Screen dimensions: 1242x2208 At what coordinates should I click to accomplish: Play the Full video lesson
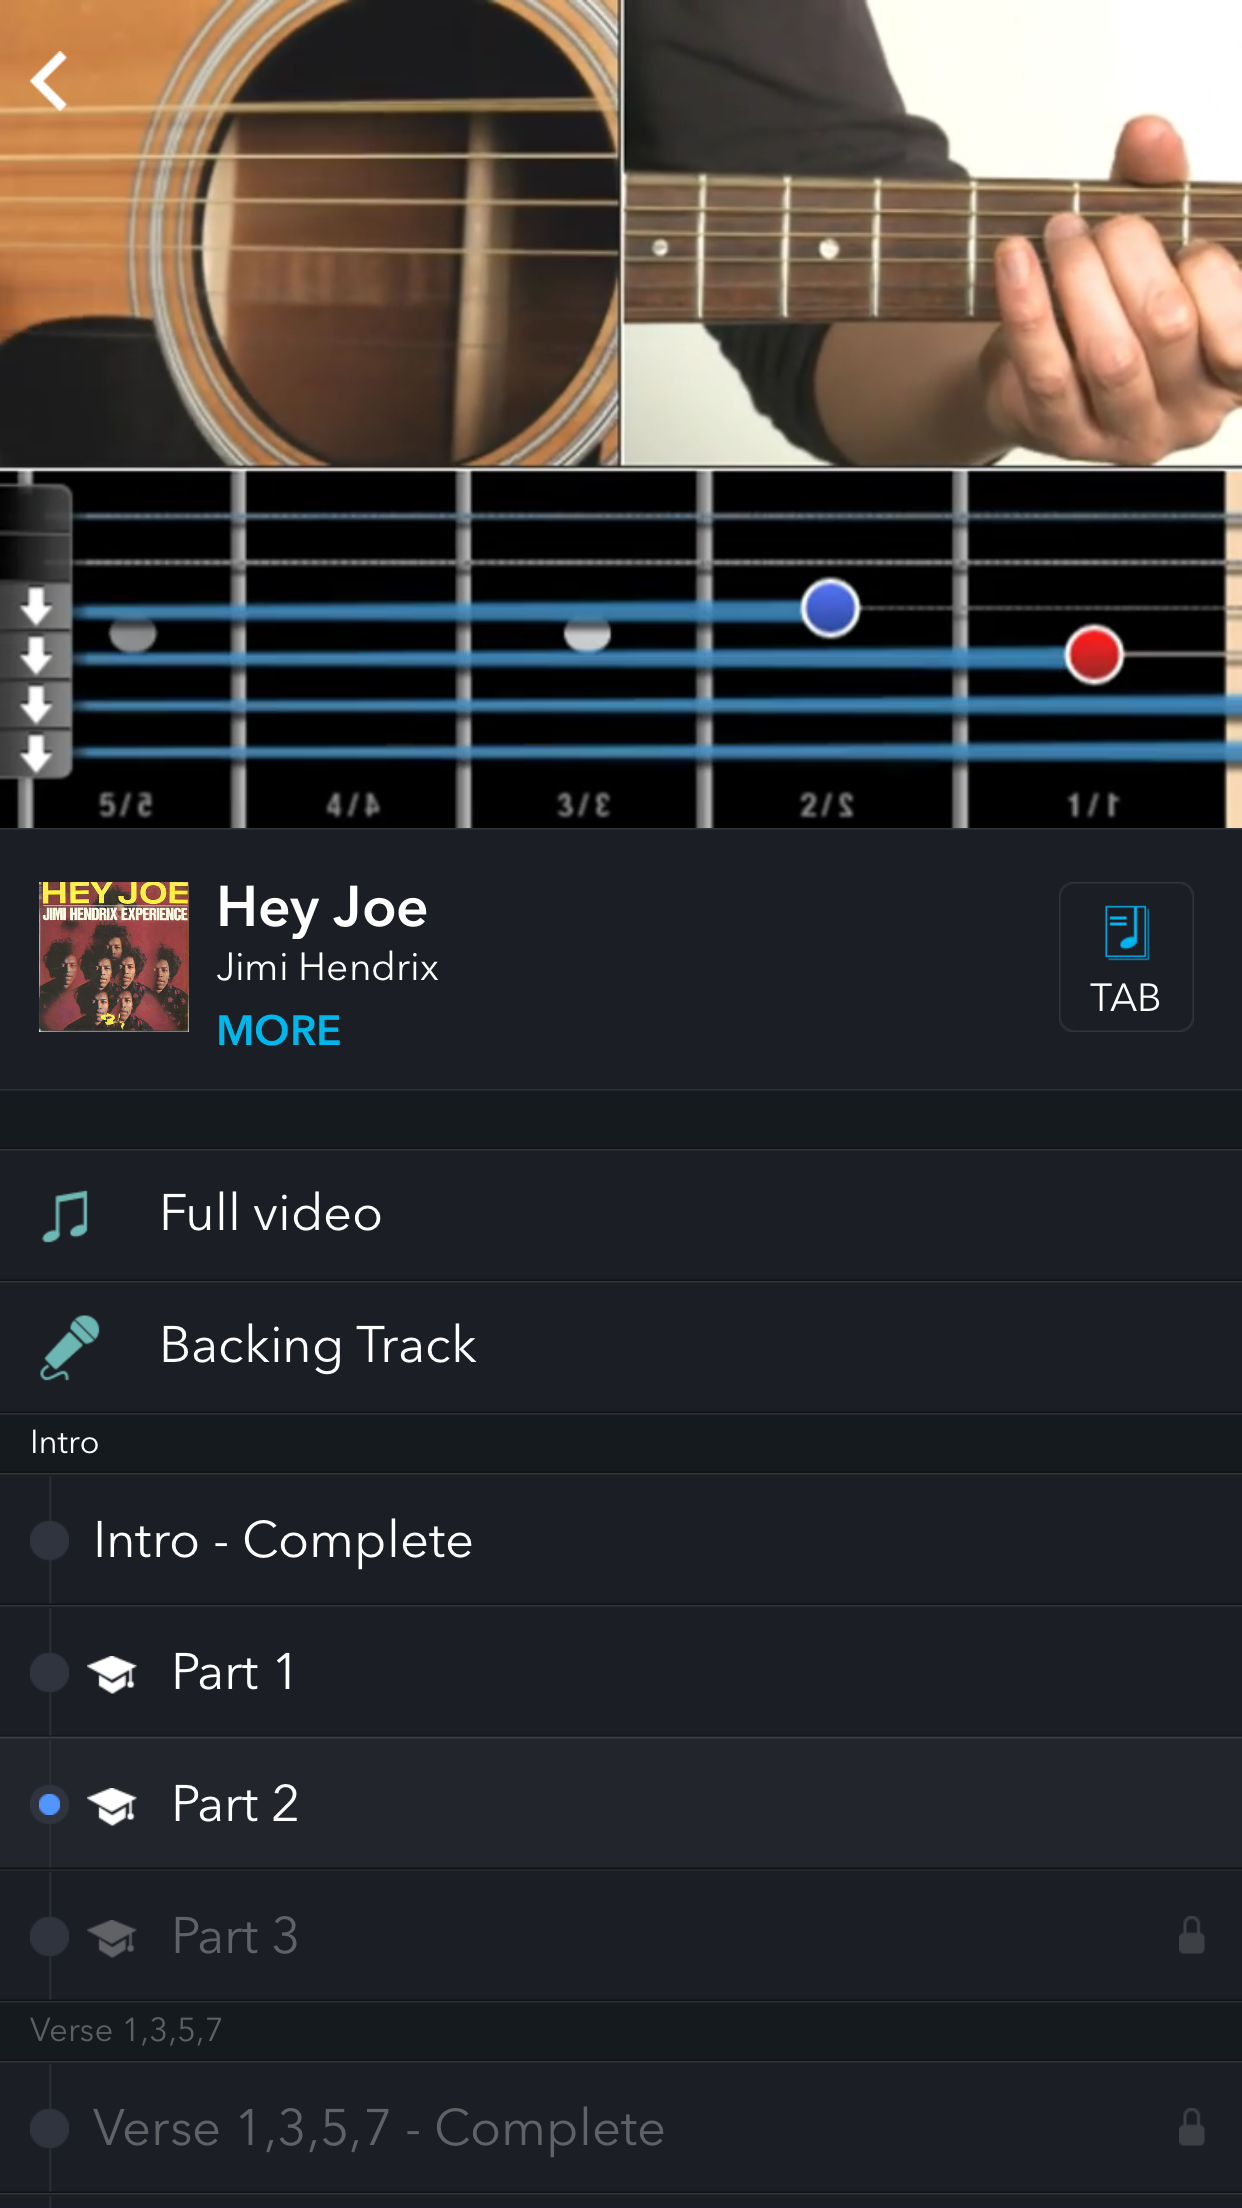(271, 1214)
